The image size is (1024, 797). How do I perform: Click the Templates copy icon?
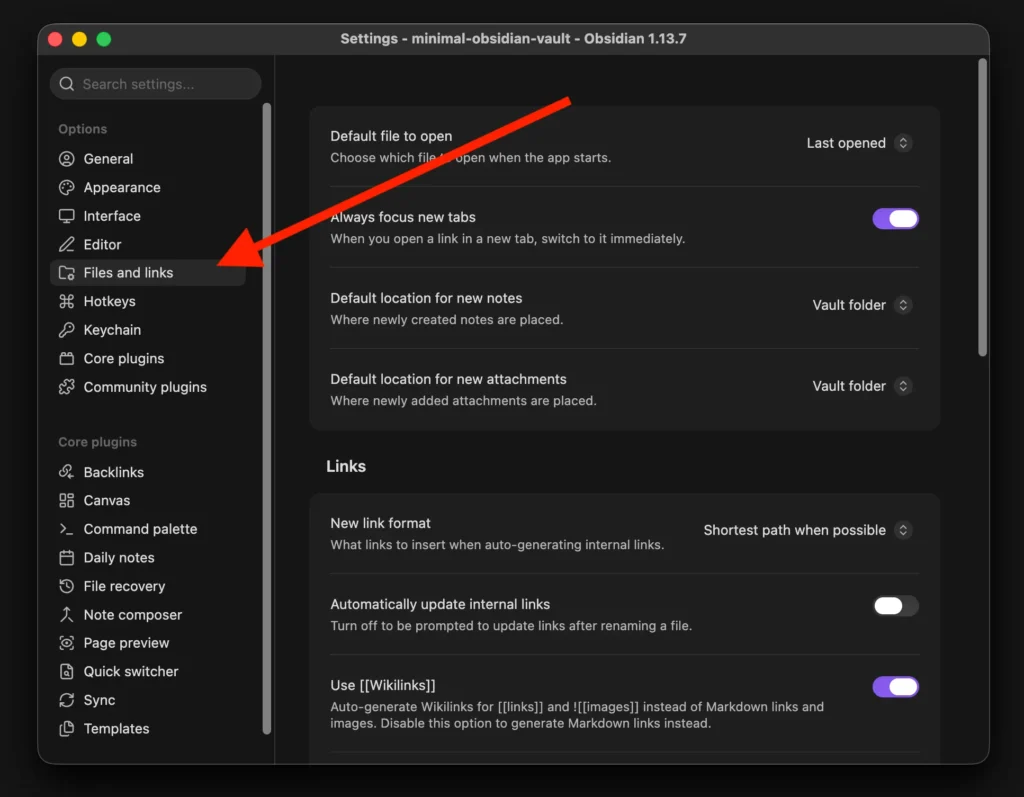(67, 728)
